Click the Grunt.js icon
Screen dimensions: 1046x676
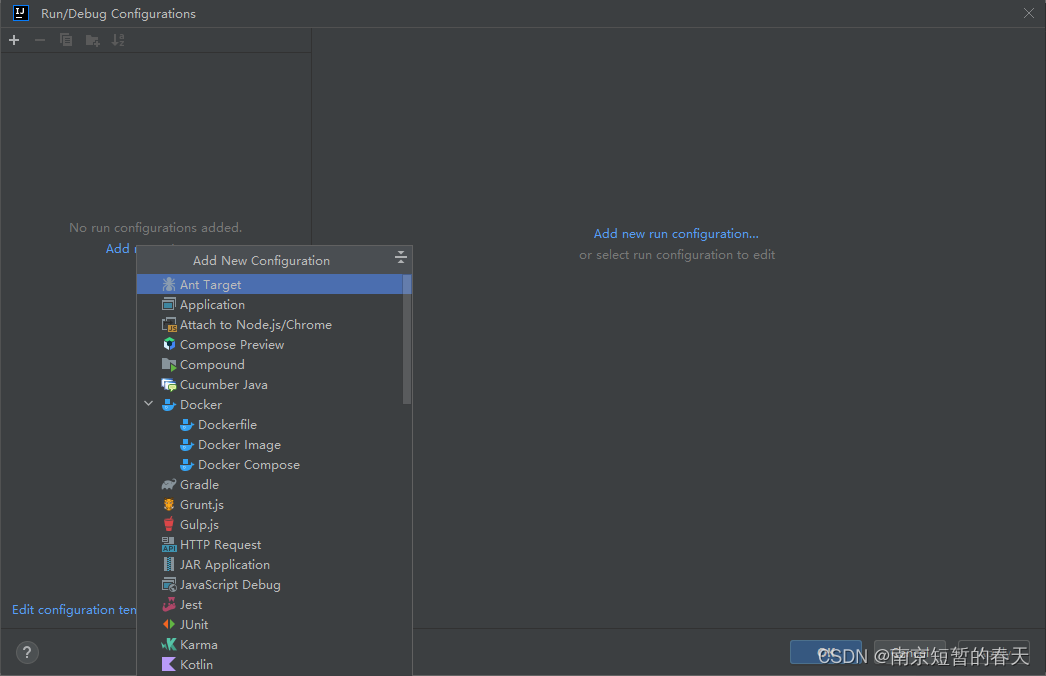point(169,504)
